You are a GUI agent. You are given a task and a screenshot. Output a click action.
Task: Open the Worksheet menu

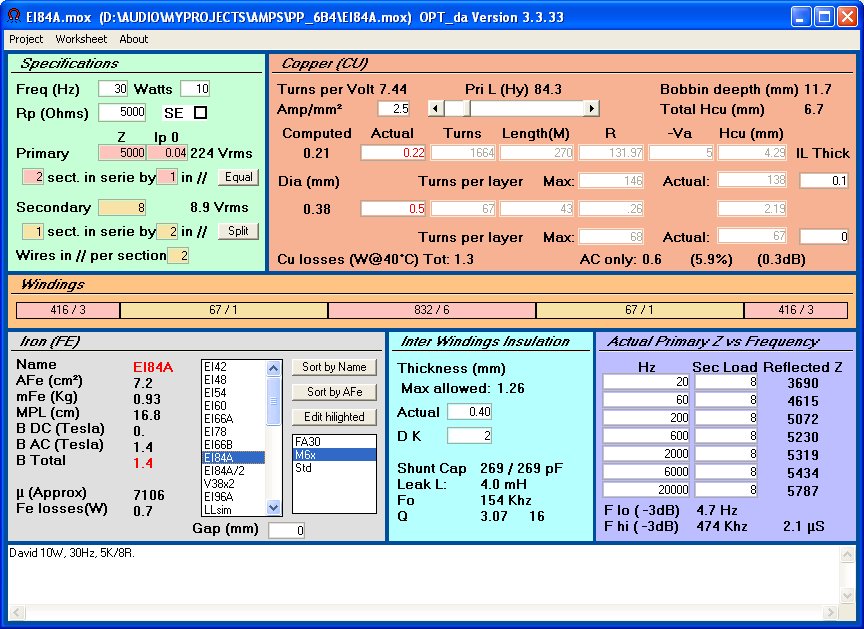click(81, 39)
